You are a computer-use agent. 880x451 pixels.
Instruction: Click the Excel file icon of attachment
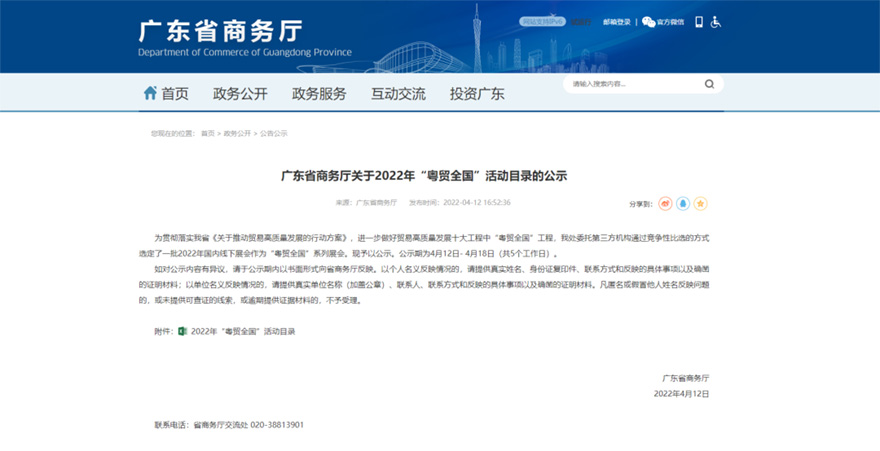[182, 332]
